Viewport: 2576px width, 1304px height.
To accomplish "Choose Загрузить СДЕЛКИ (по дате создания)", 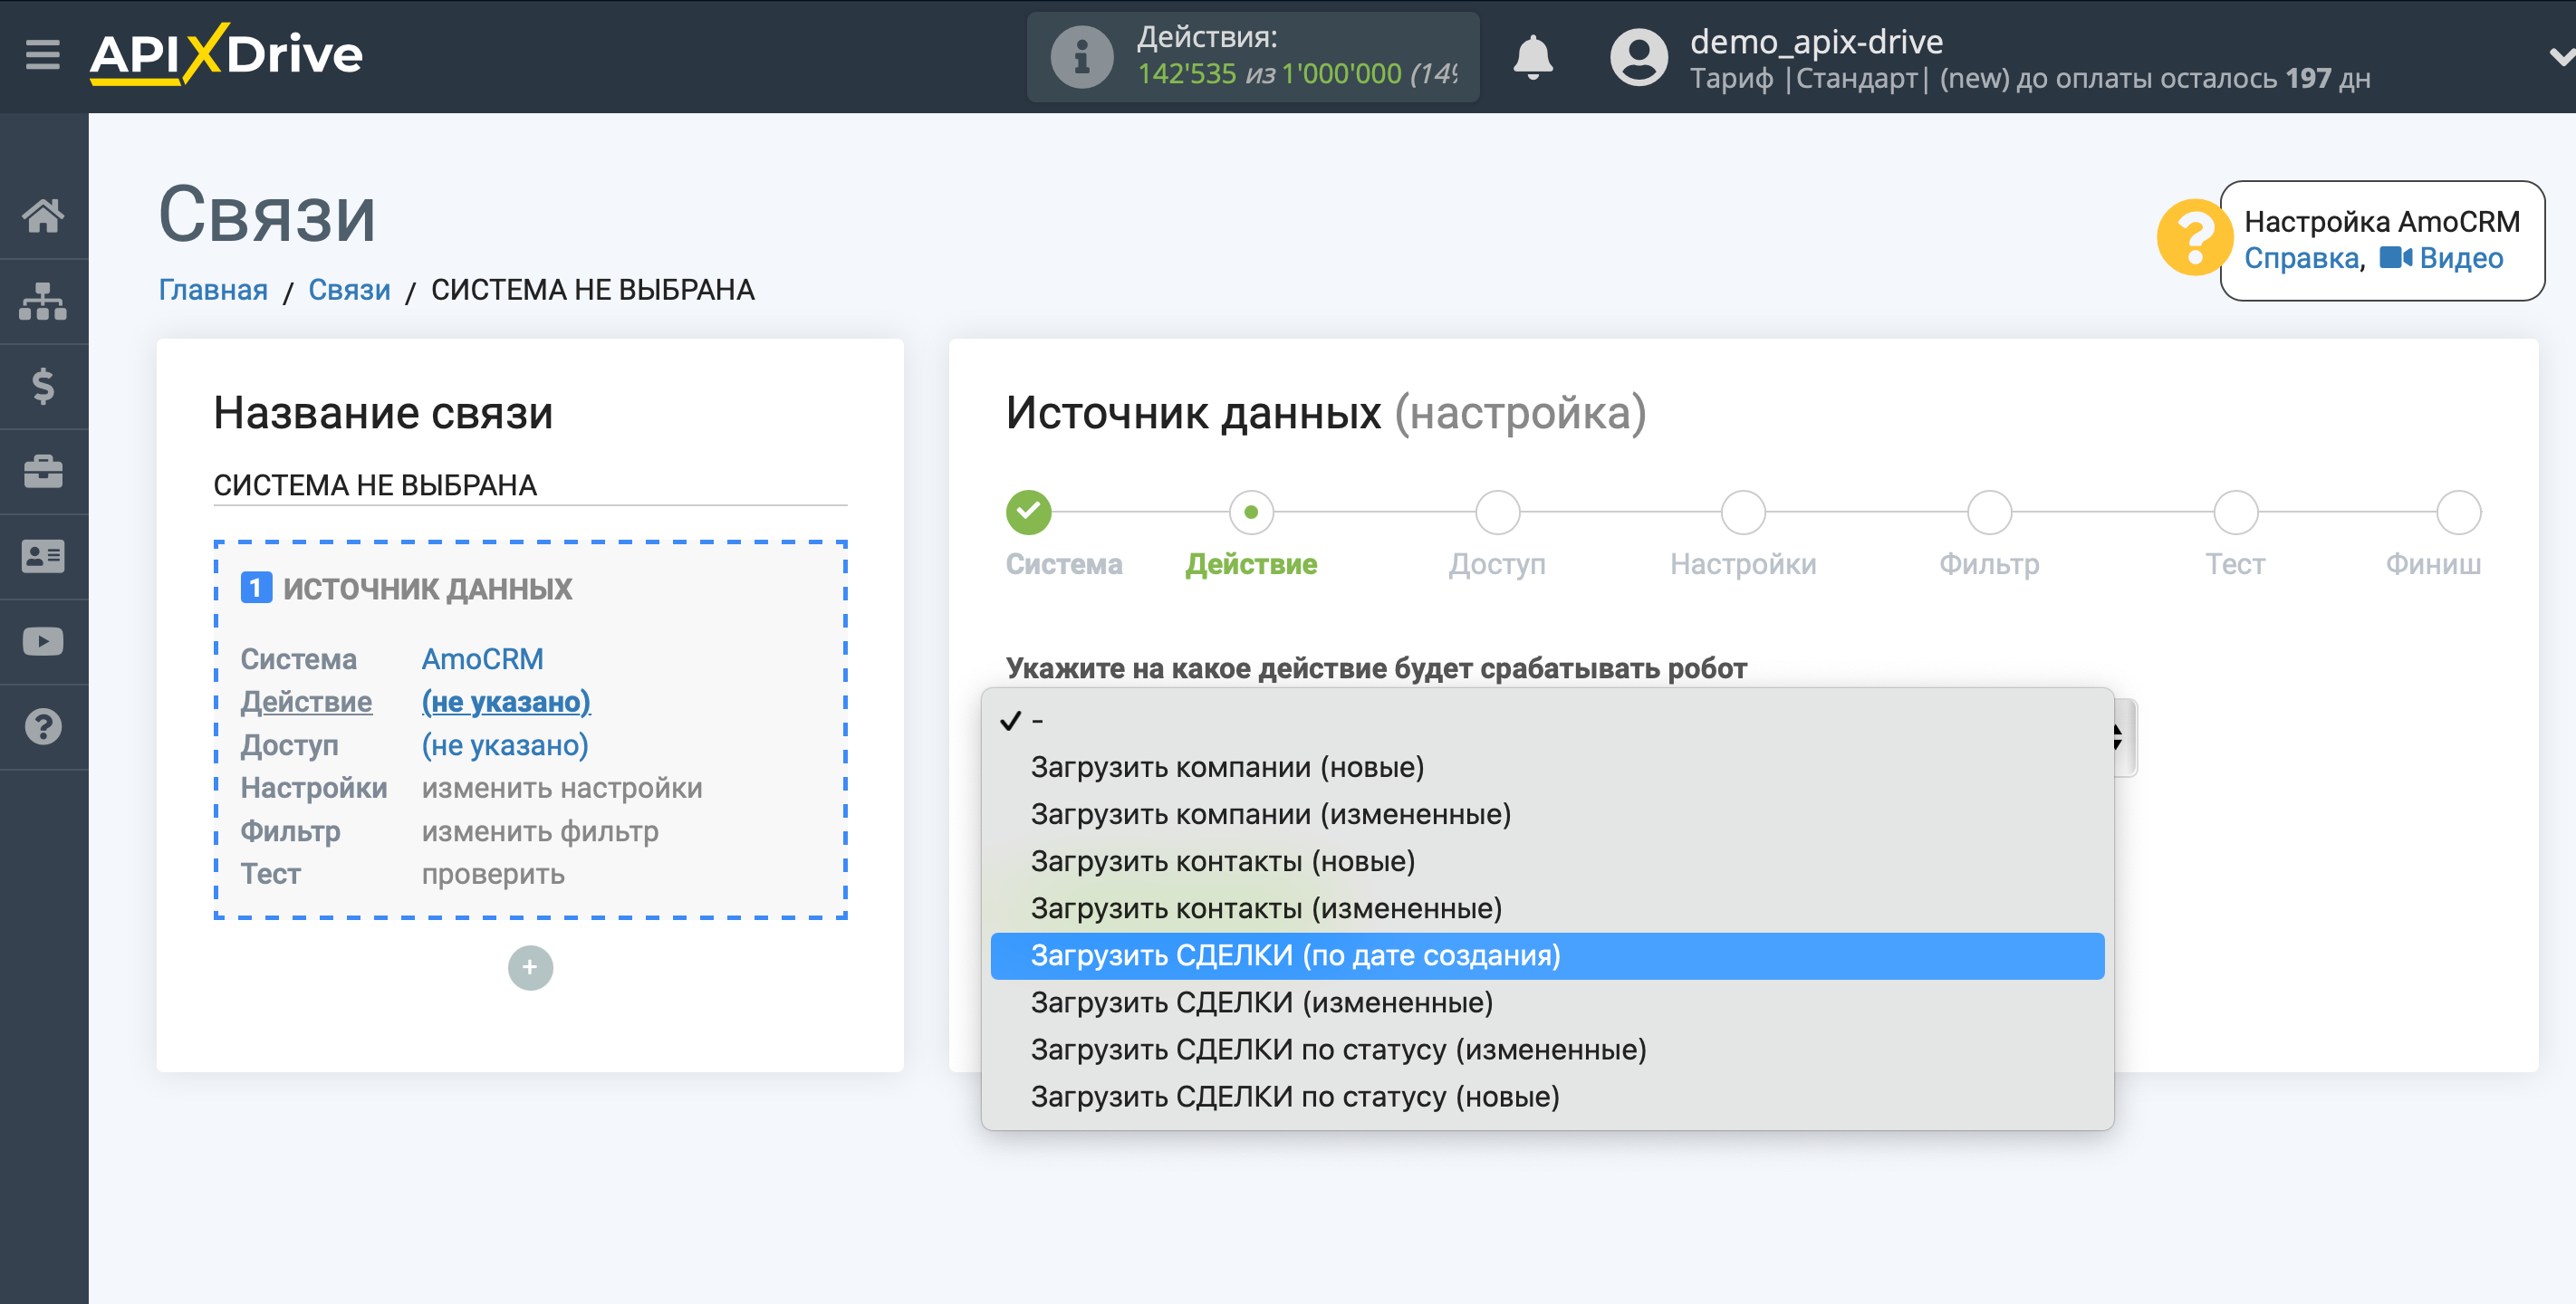I will (x=1547, y=955).
